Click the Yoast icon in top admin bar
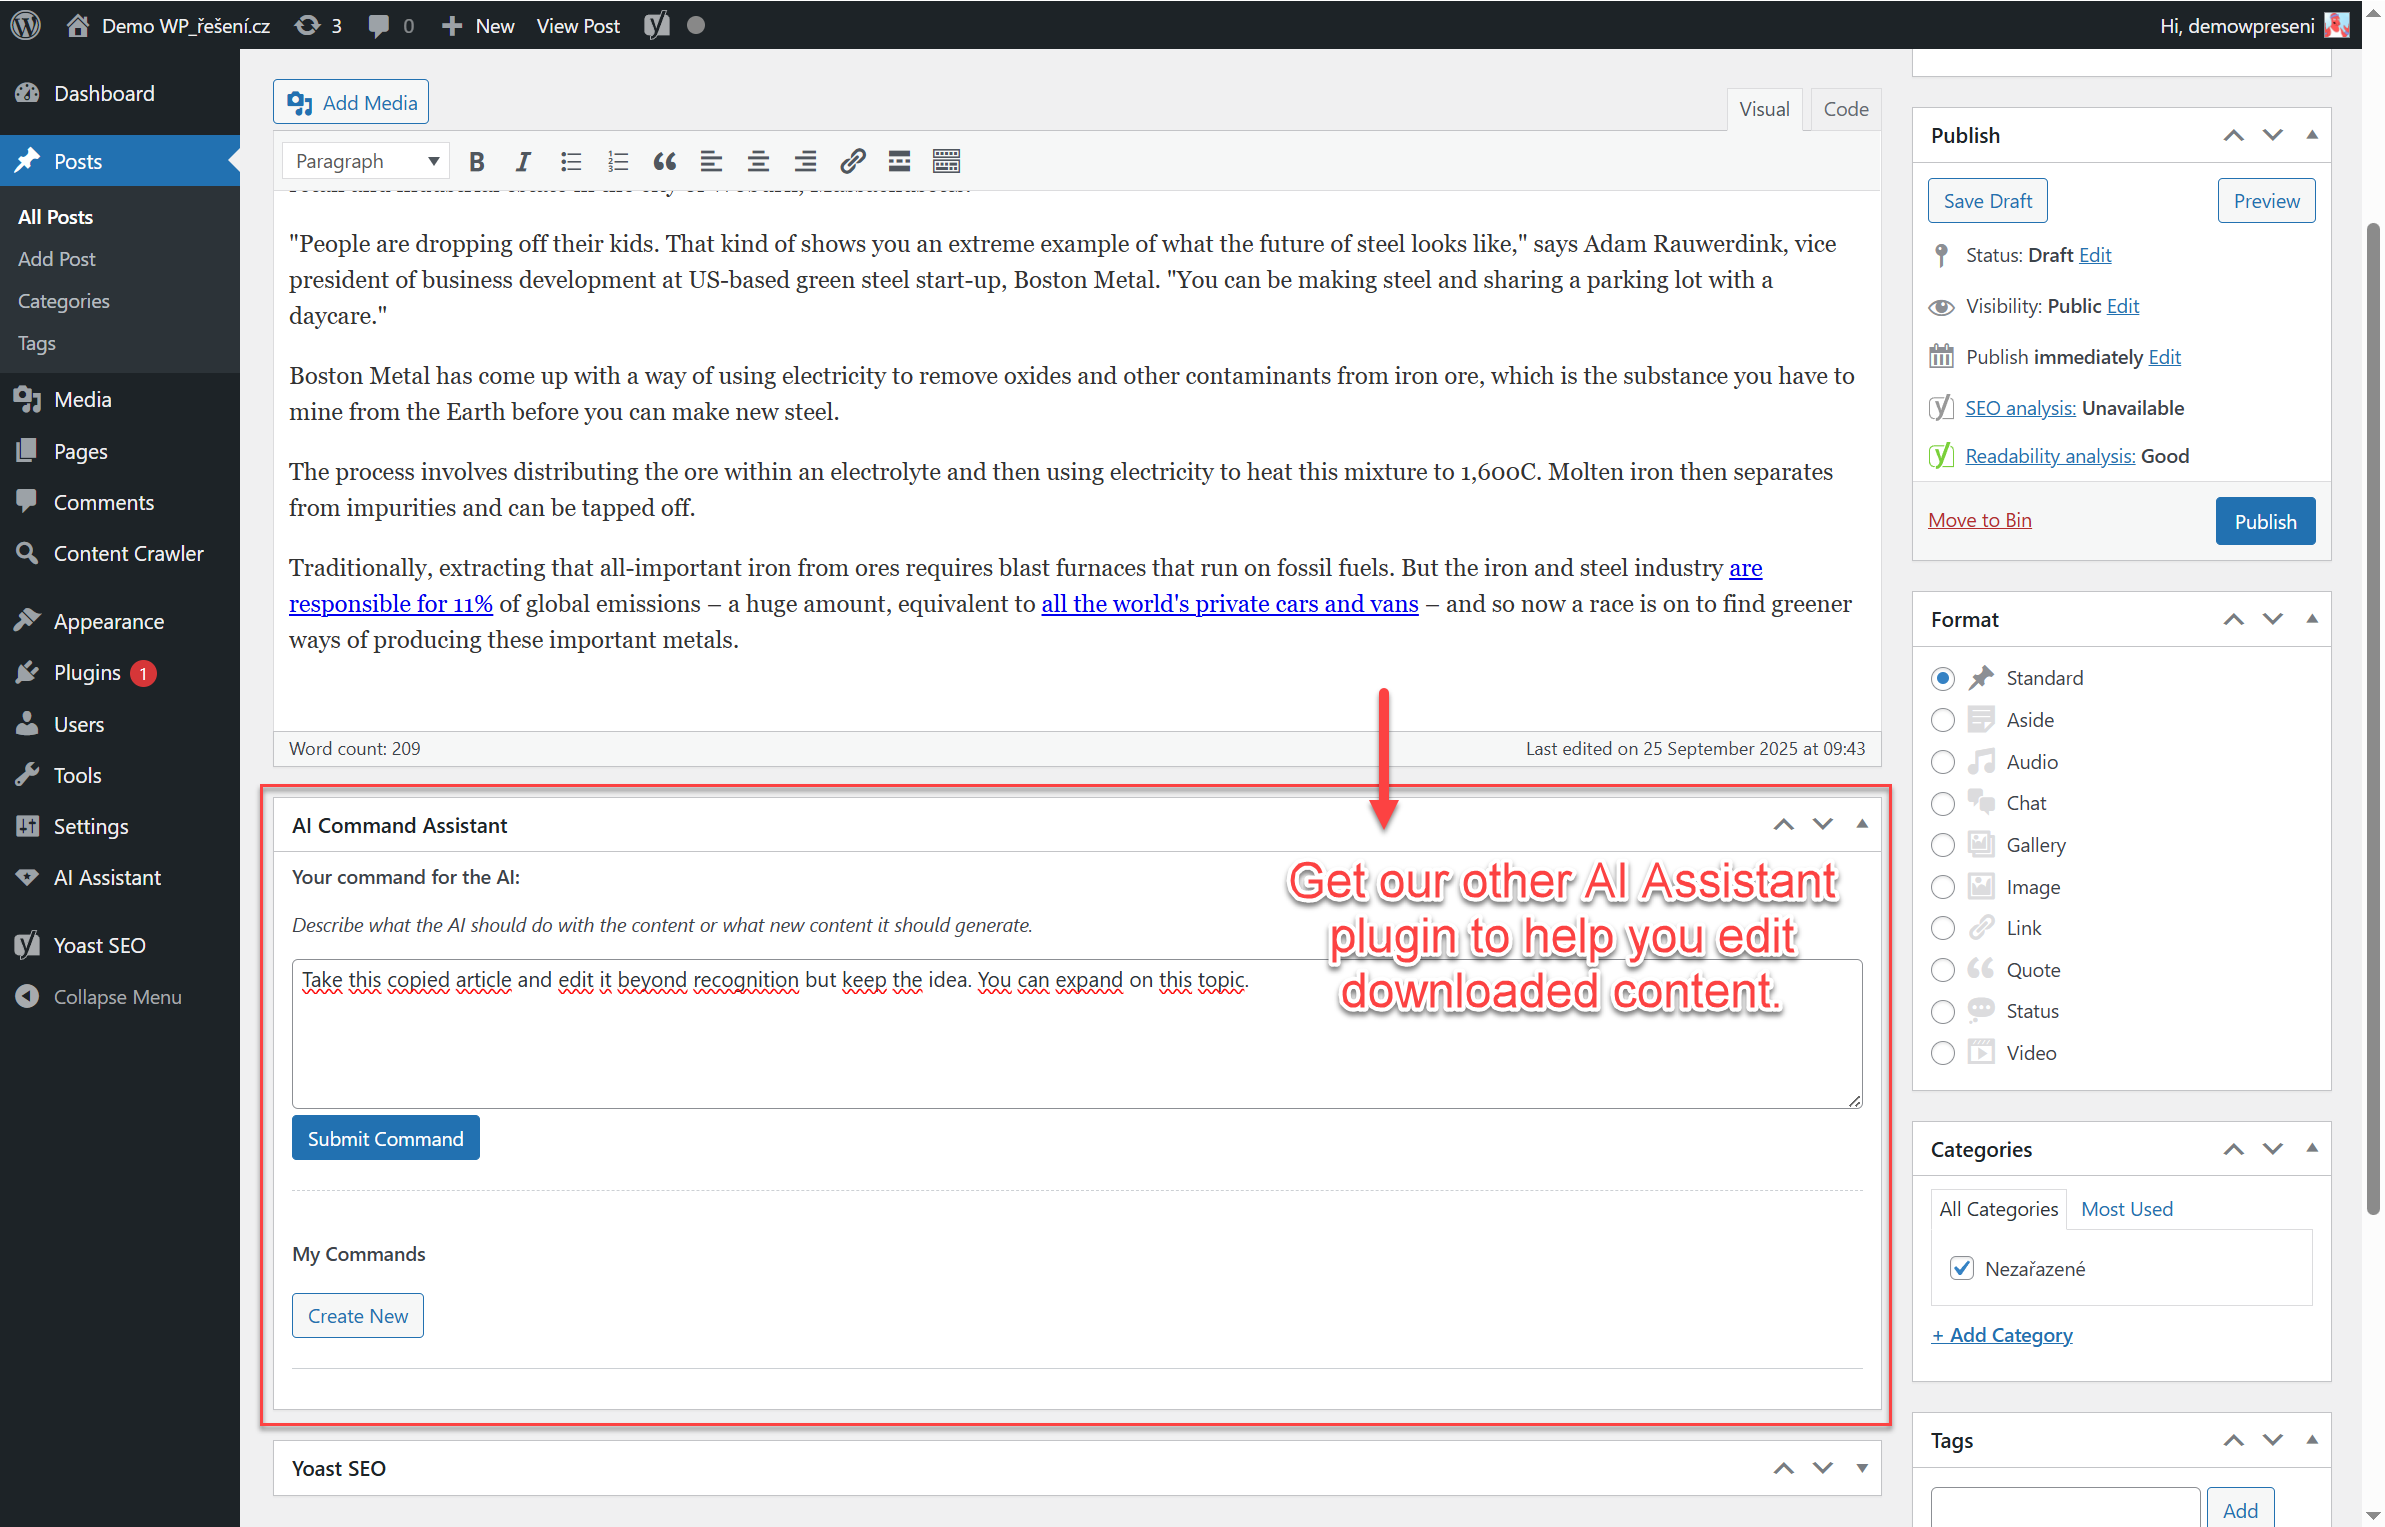Screen dimensions: 2385x1527 pyautogui.click(x=657, y=26)
